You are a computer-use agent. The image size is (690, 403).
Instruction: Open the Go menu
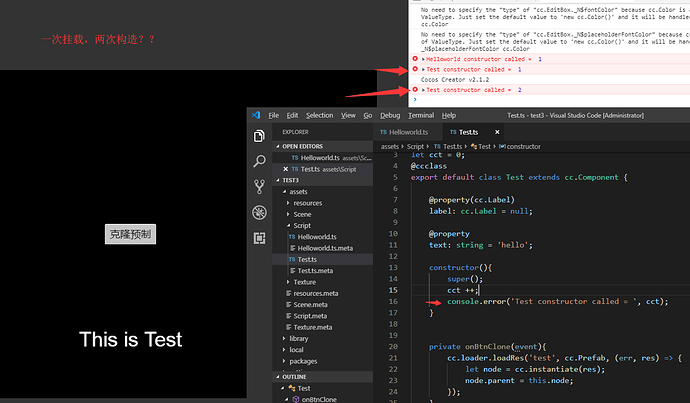point(368,115)
